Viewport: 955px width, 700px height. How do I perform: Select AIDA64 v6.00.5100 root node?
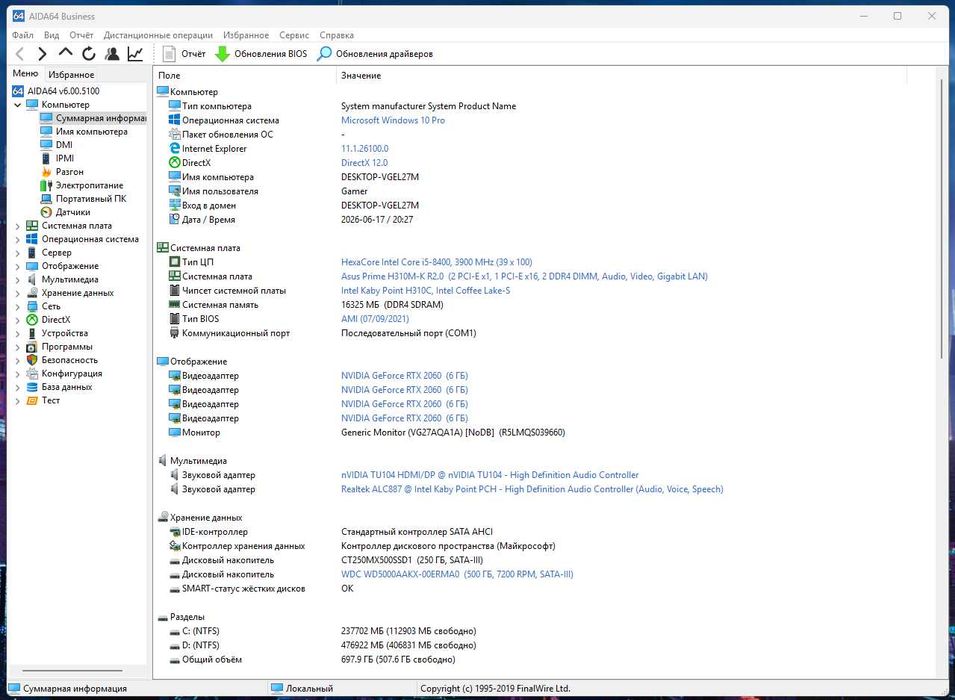(56, 91)
